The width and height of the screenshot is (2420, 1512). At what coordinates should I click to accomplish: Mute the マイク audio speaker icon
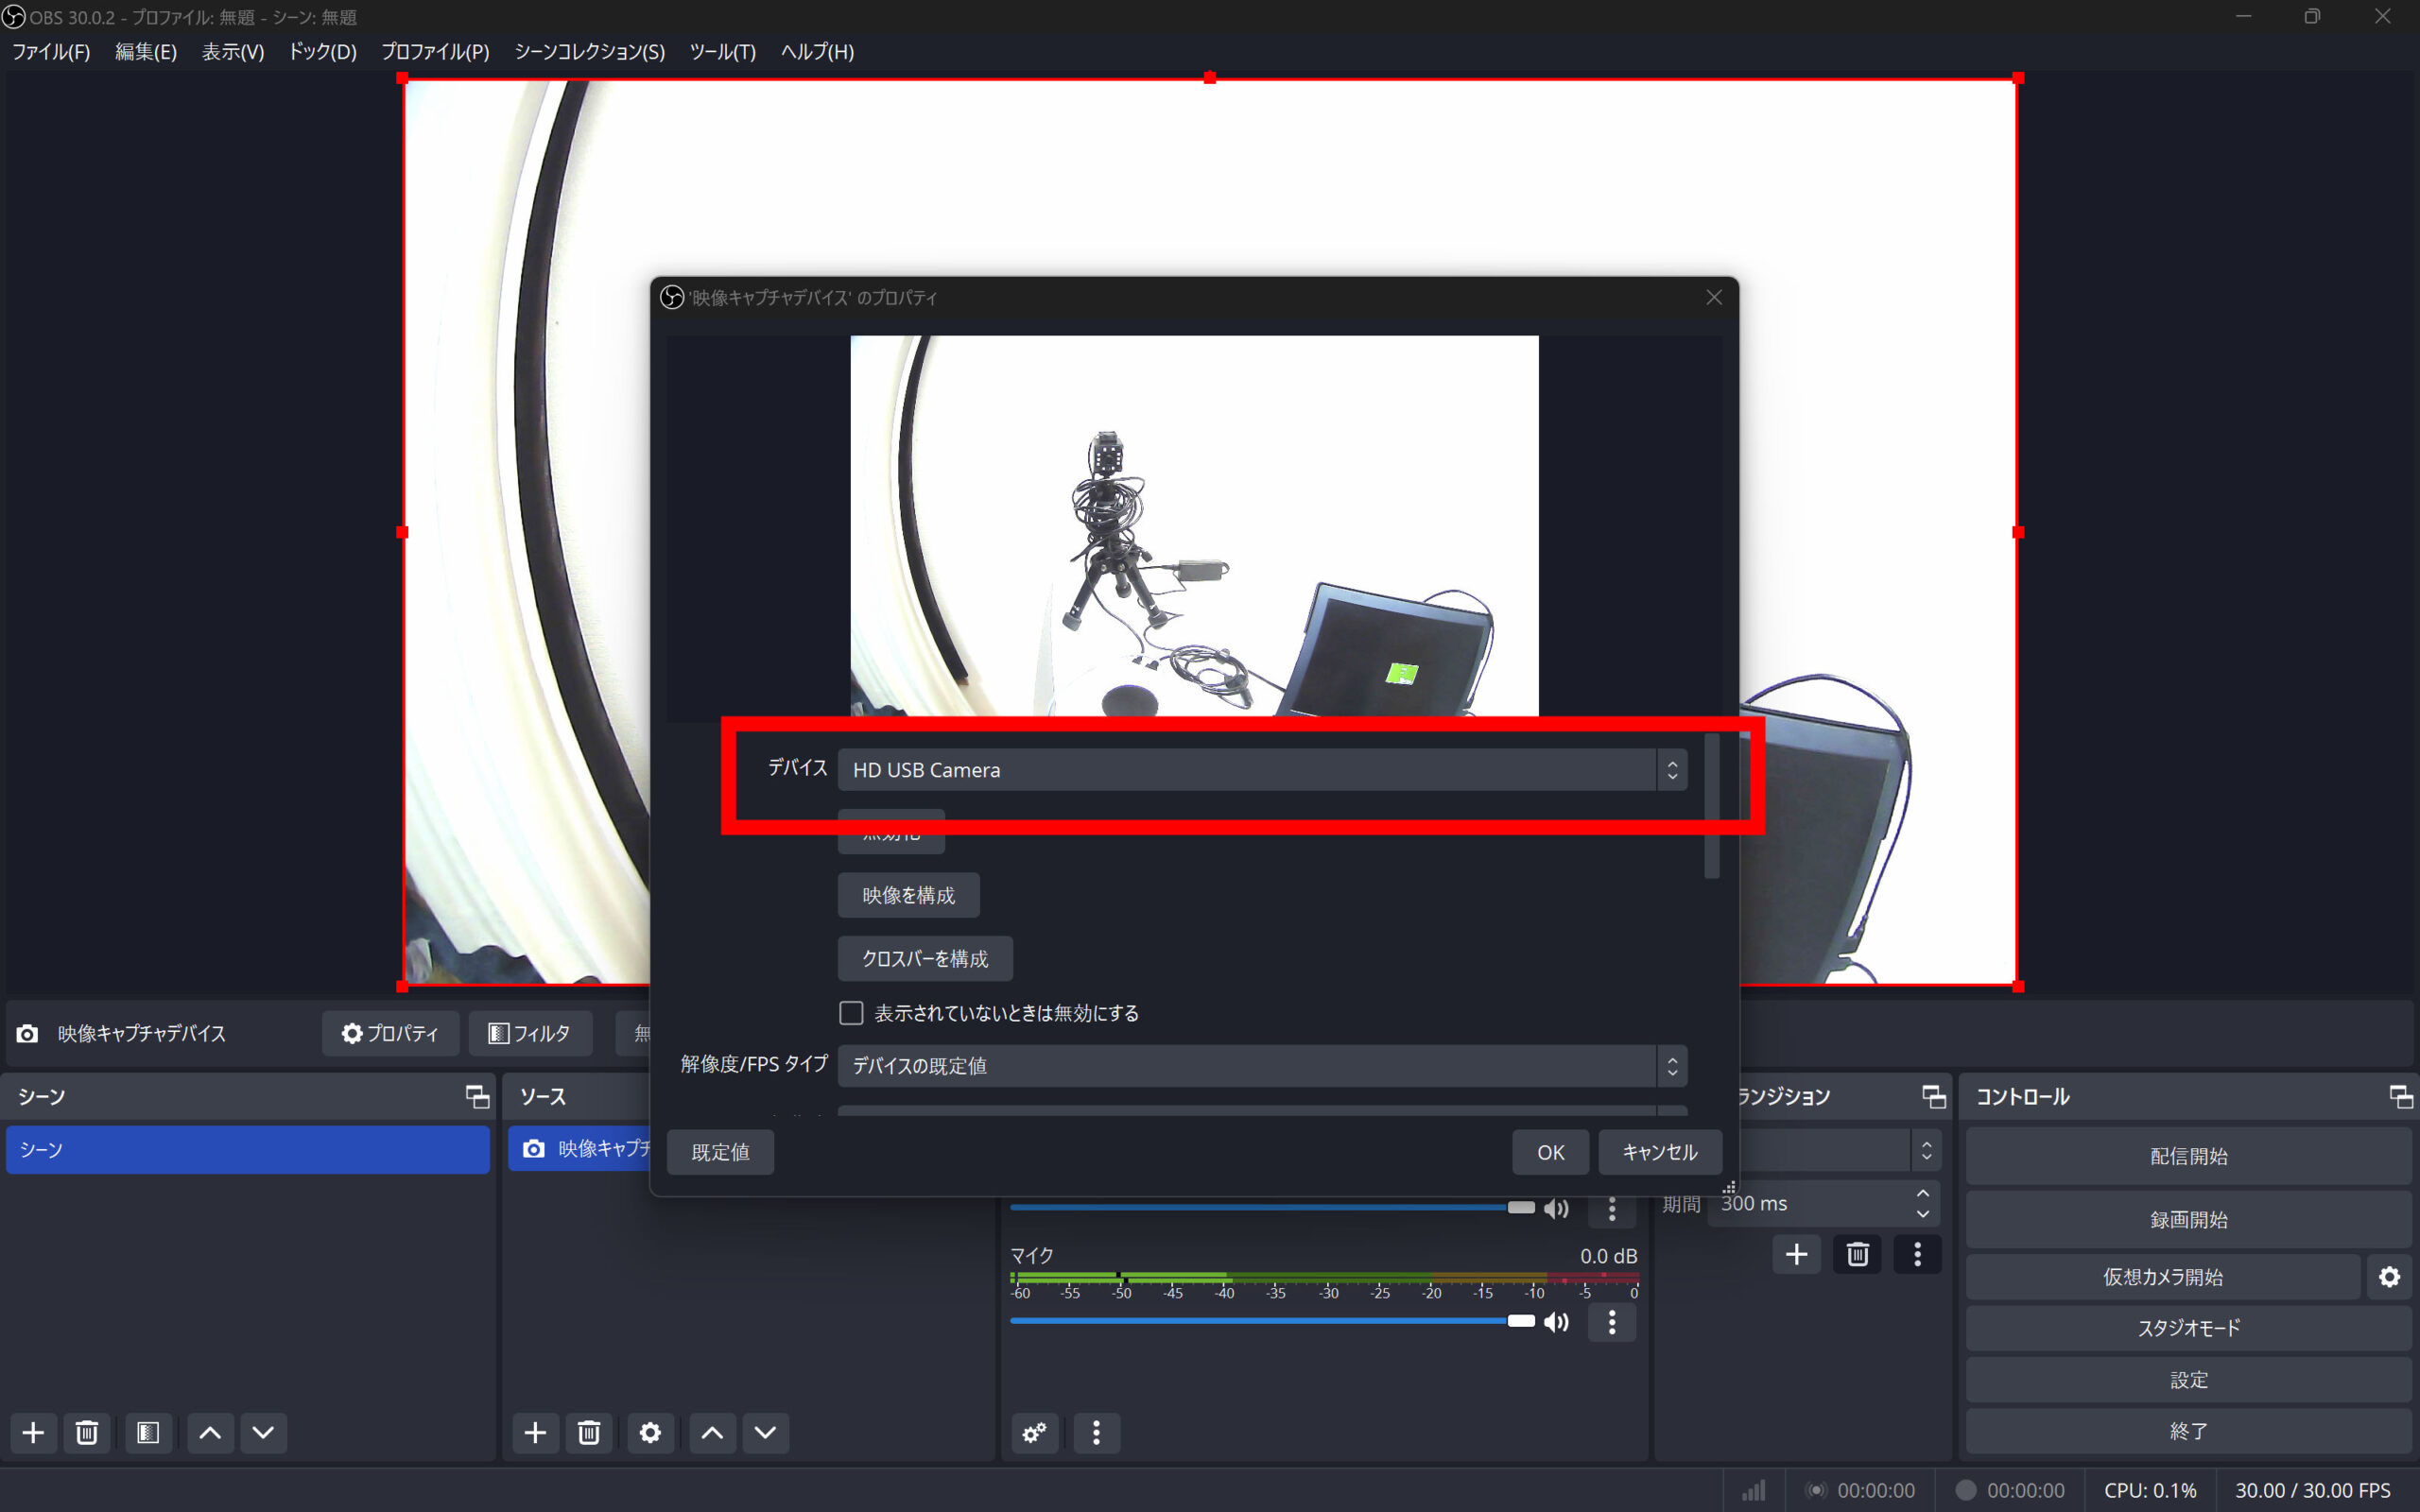tap(1556, 1322)
